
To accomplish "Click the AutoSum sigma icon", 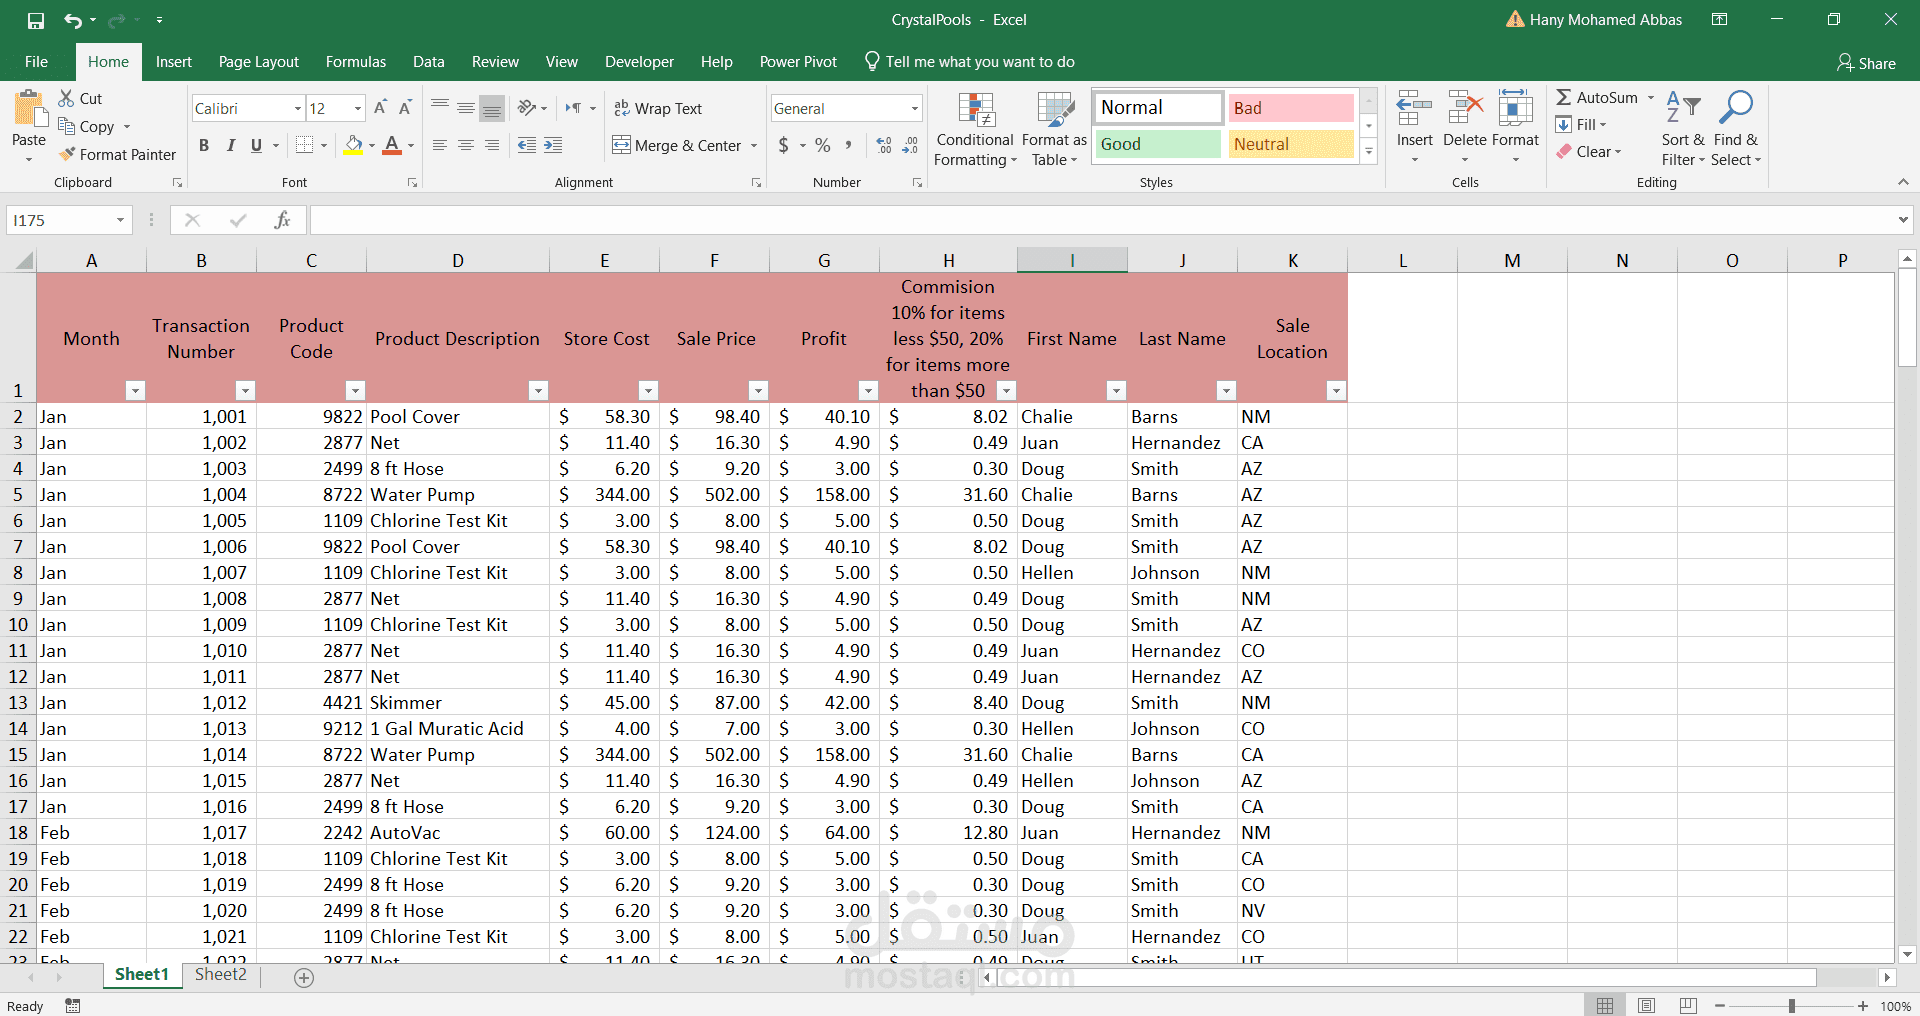I will click(1564, 97).
